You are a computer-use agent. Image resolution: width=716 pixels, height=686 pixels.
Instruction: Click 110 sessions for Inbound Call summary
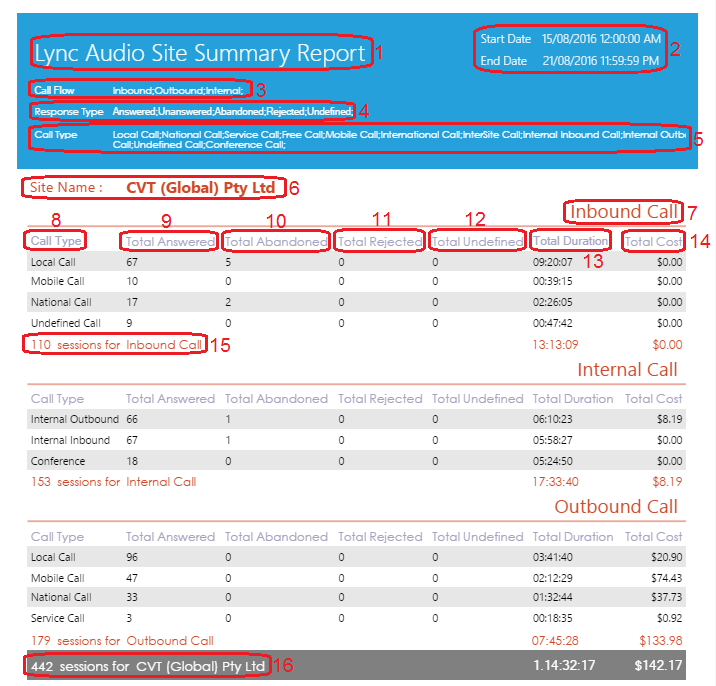[x=116, y=345]
